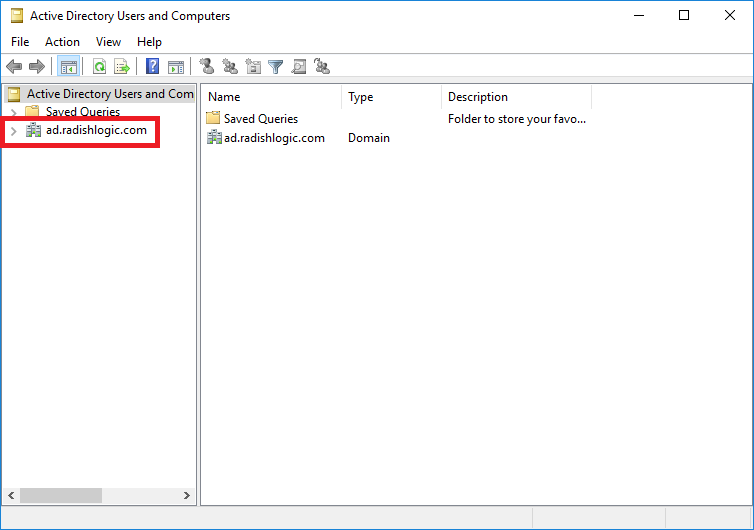Click the Refresh toolbar icon
754x530 pixels.
pyautogui.click(x=99, y=66)
